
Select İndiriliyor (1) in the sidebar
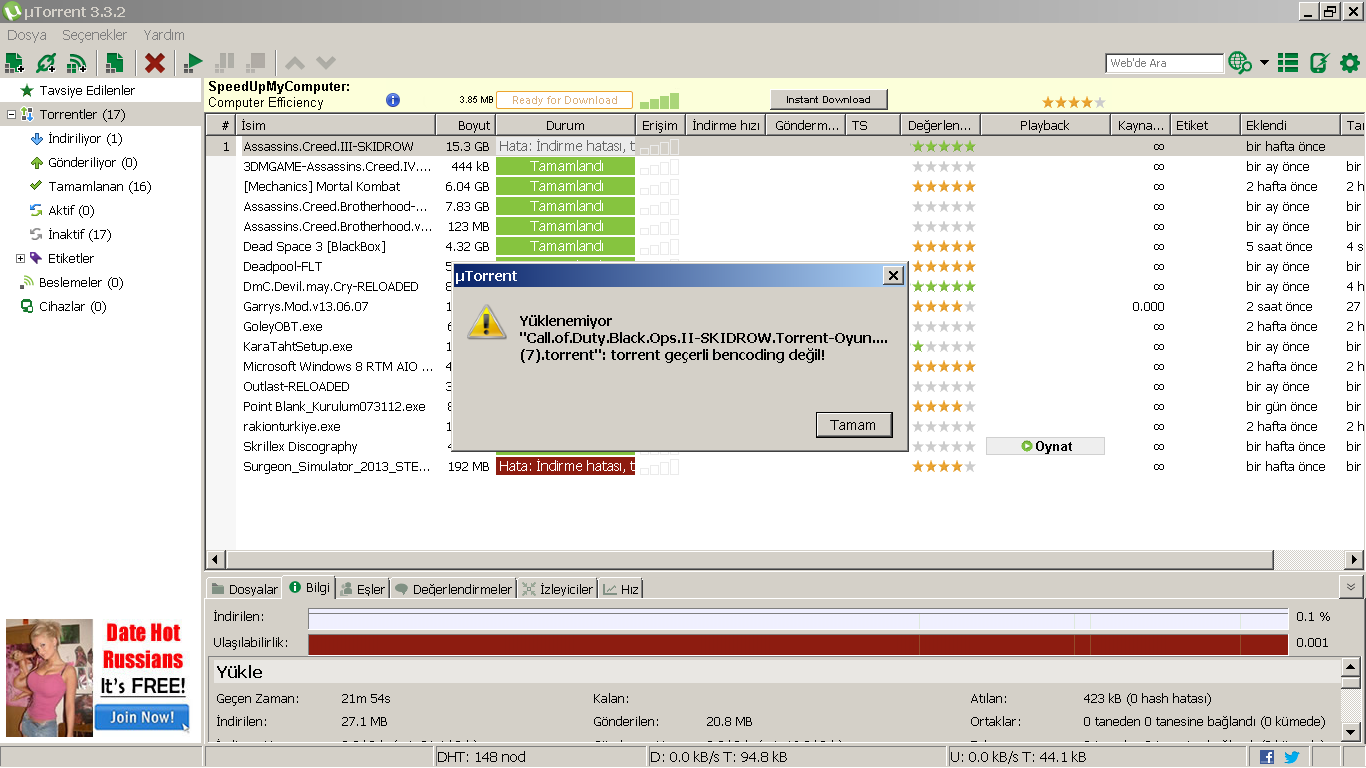coord(85,139)
